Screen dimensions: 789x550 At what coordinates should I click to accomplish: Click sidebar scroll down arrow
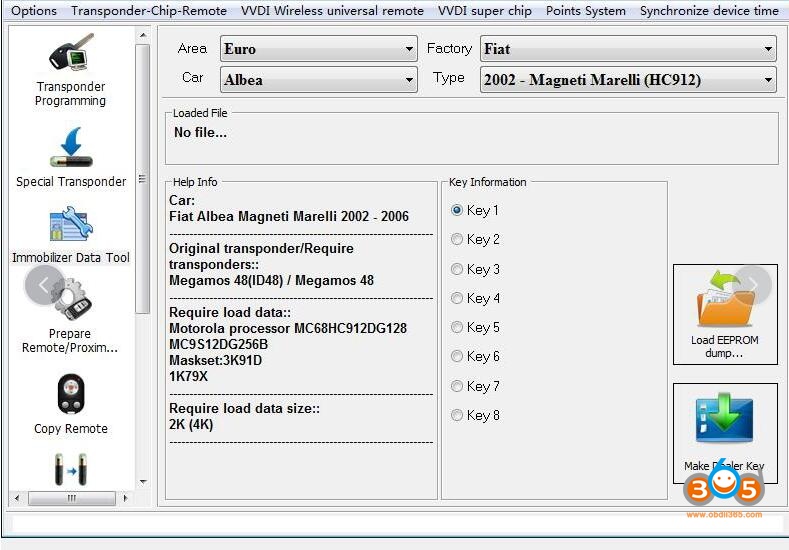point(143,482)
